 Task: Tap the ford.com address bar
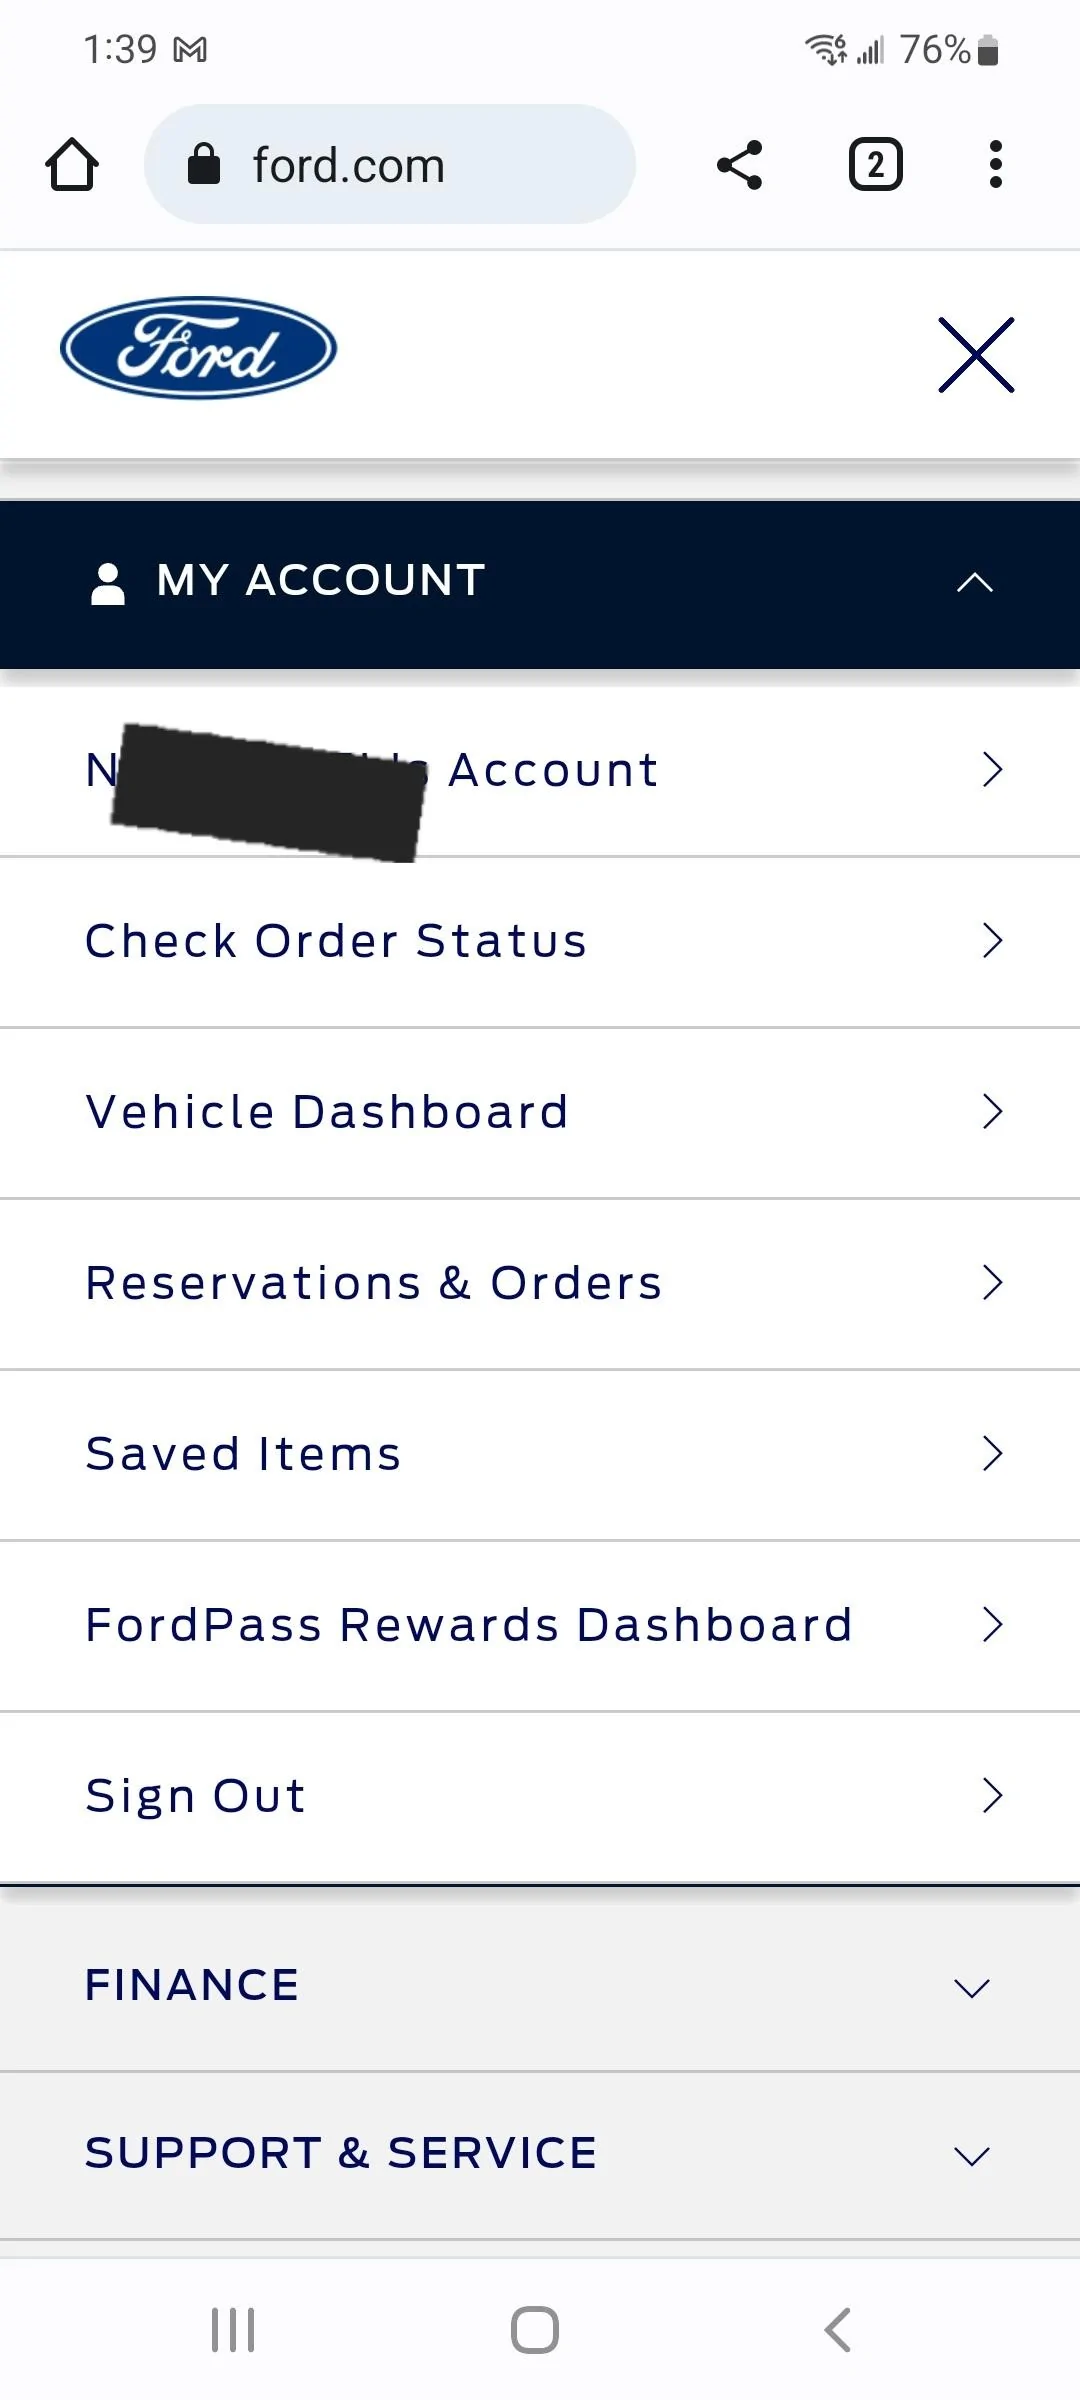(390, 165)
